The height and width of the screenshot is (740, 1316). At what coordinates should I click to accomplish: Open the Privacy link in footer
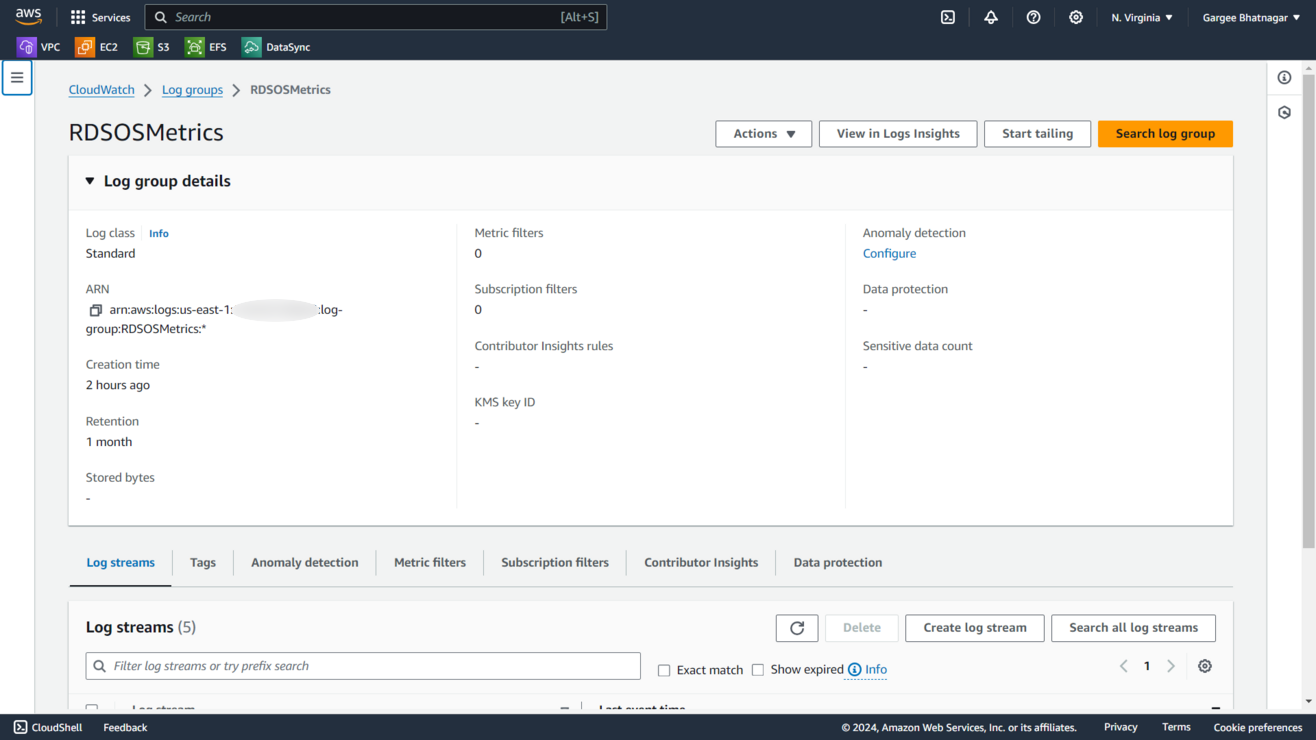[1121, 728]
